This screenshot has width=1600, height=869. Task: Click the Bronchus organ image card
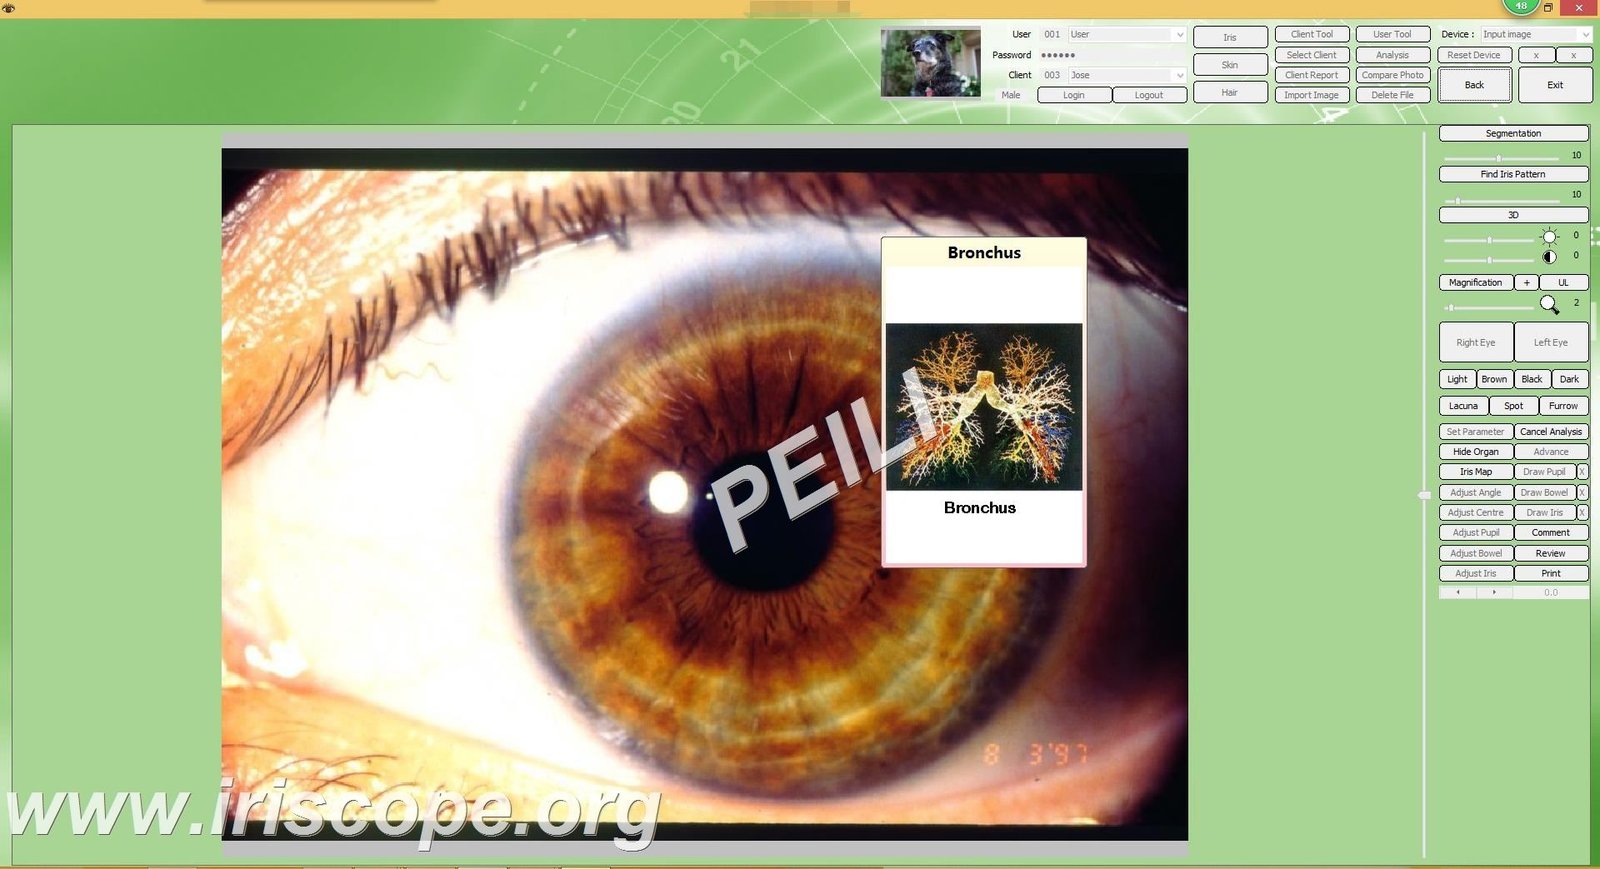(x=984, y=402)
